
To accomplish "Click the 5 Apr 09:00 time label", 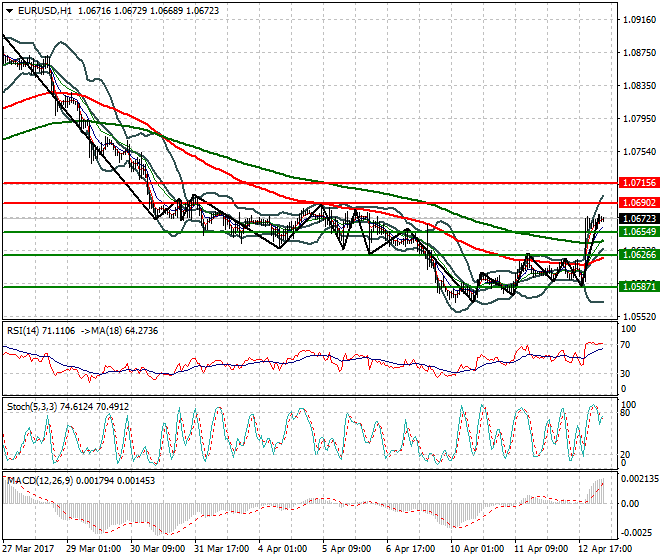I will pos(347,549).
